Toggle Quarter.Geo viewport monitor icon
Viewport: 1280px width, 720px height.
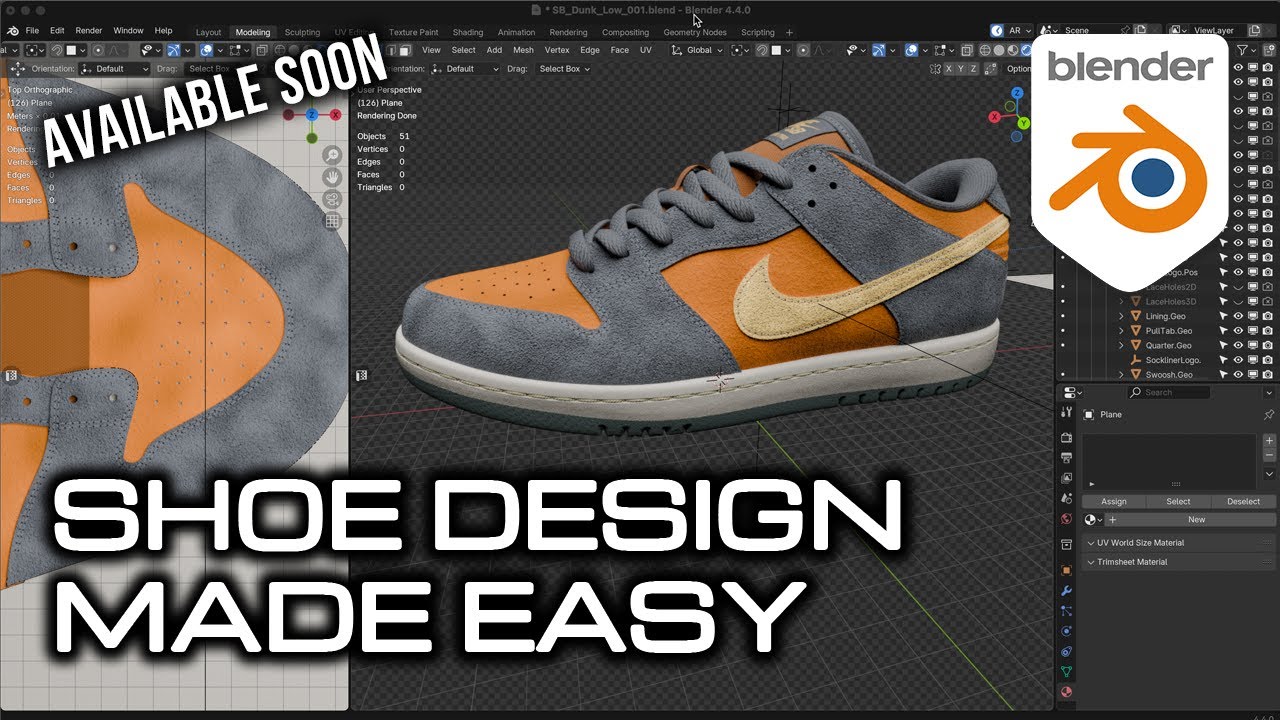tap(1253, 345)
